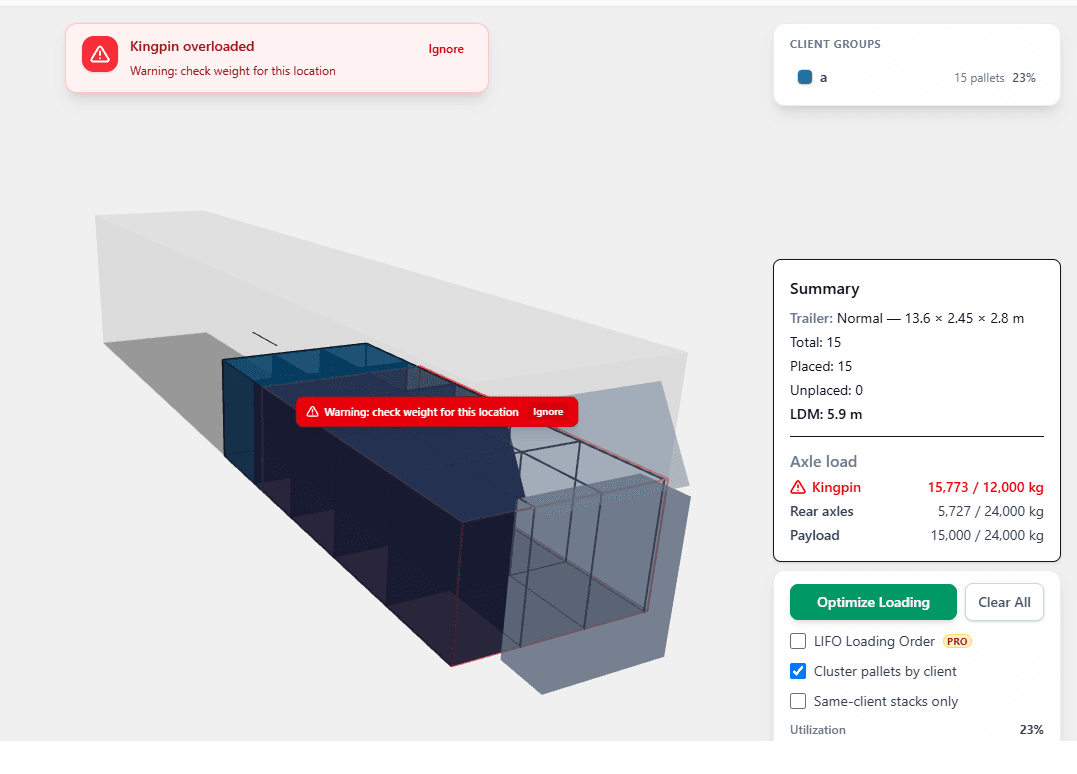Click the client name 'a' in Client Groups
This screenshot has width=1077, height=774.
[823, 78]
